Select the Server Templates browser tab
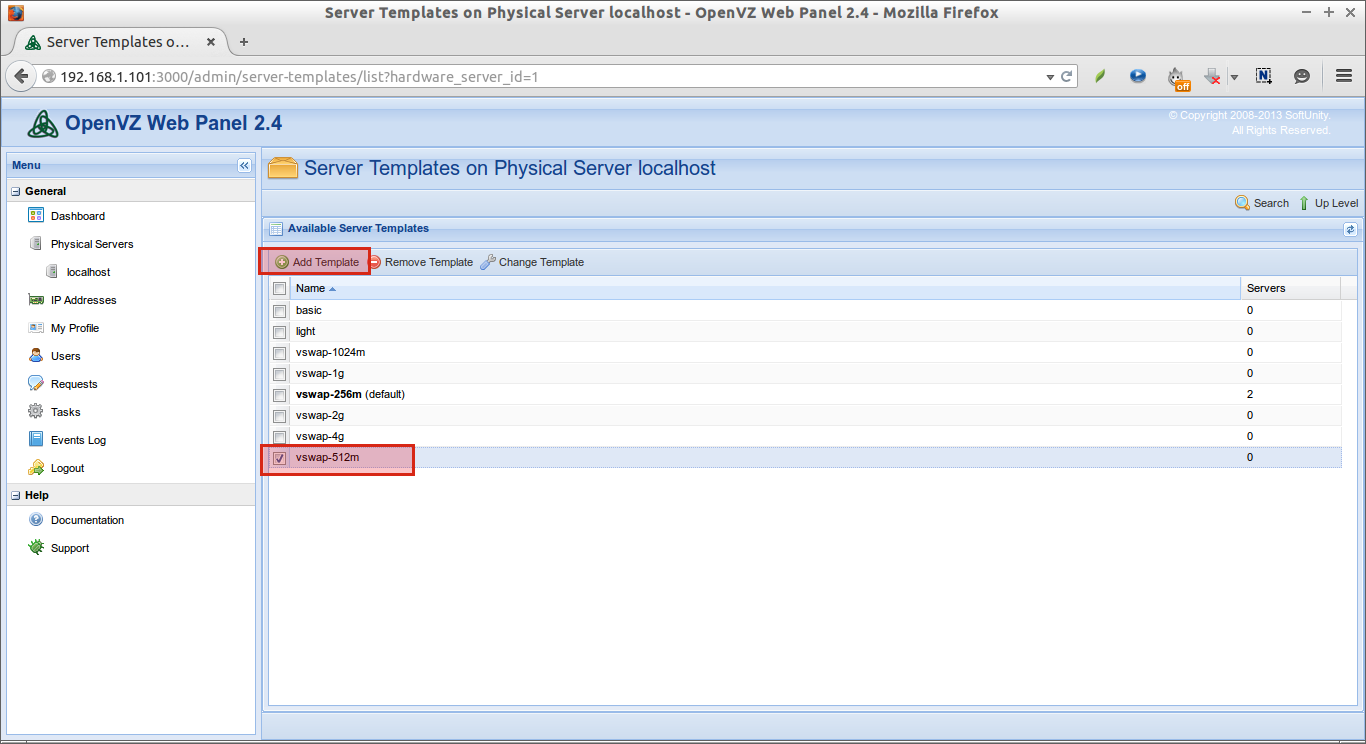The image size is (1366, 744). [x=119, y=42]
